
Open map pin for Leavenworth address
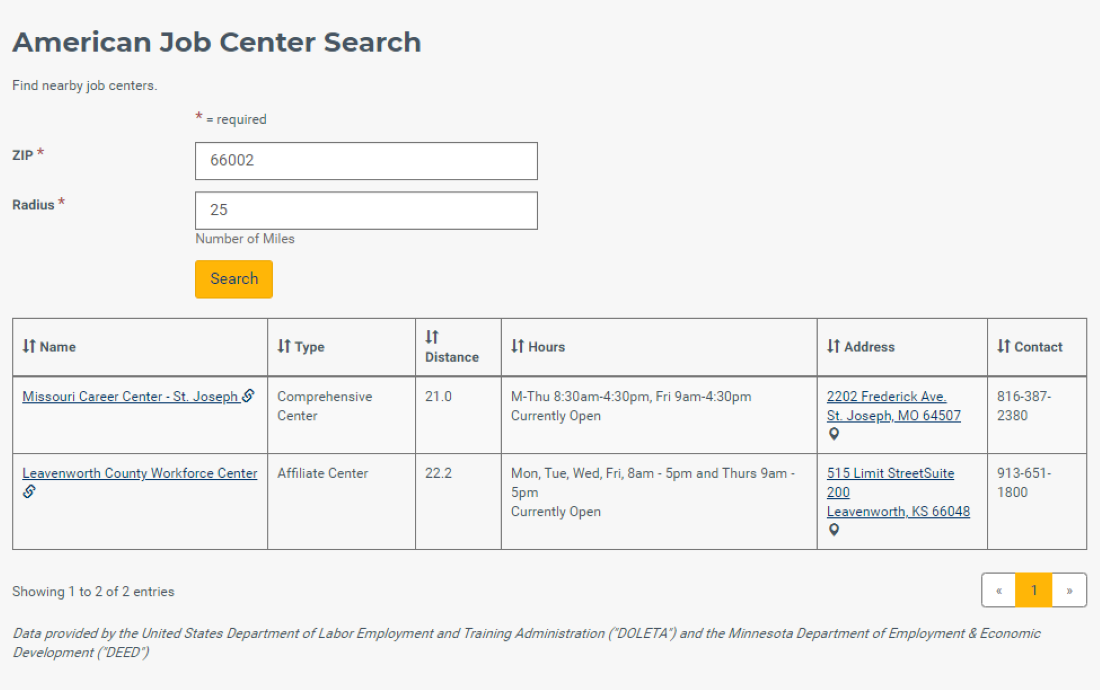click(x=833, y=530)
